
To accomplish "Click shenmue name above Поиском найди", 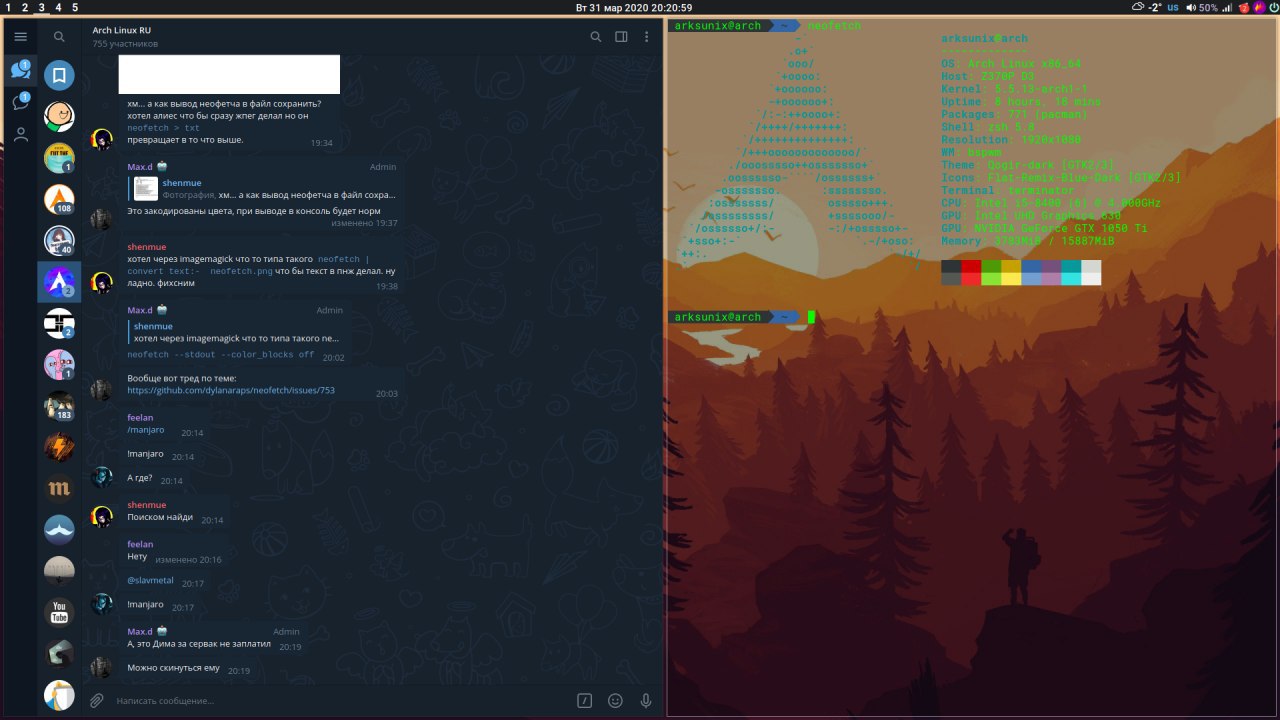I will point(147,505).
